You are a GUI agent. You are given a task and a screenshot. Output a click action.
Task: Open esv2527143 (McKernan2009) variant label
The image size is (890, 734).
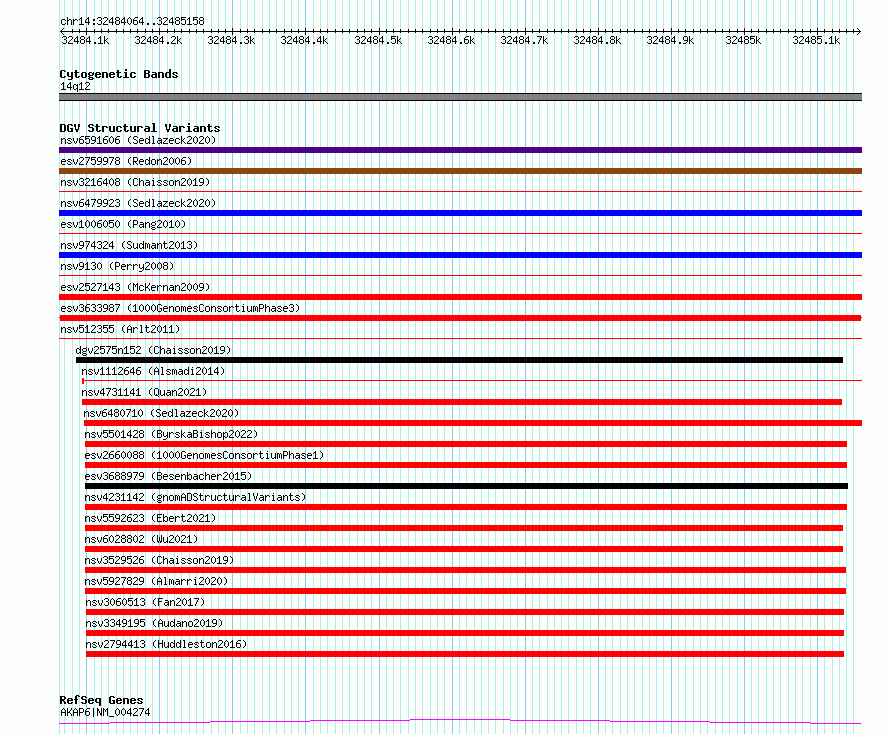coord(135,287)
